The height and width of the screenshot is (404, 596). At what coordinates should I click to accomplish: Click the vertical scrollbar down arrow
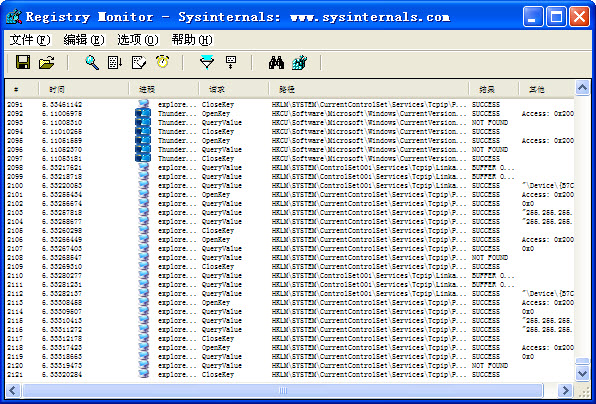[582, 373]
